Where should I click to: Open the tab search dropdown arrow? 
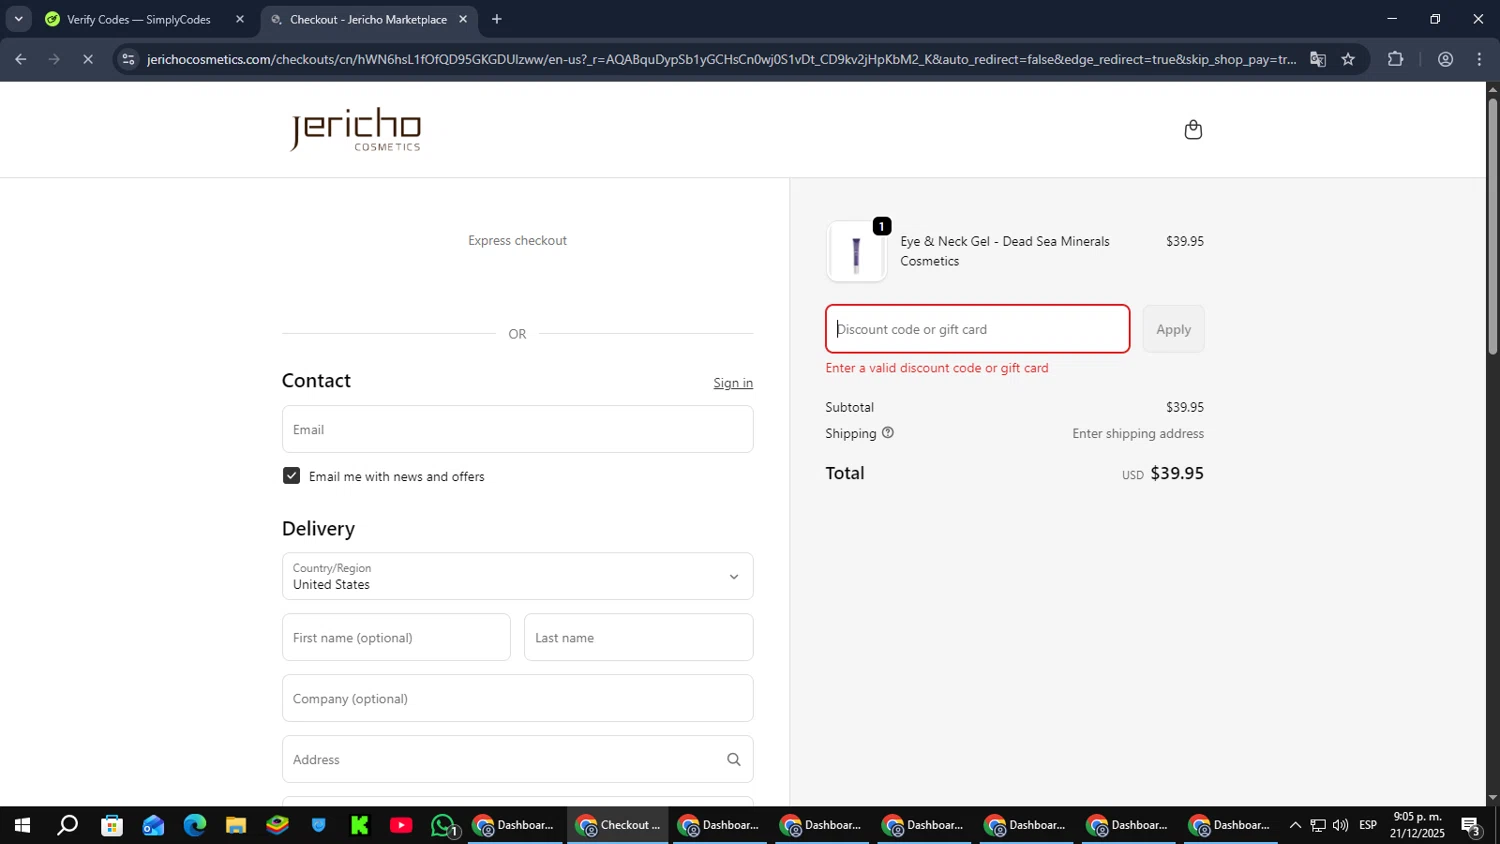[x=18, y=19]
